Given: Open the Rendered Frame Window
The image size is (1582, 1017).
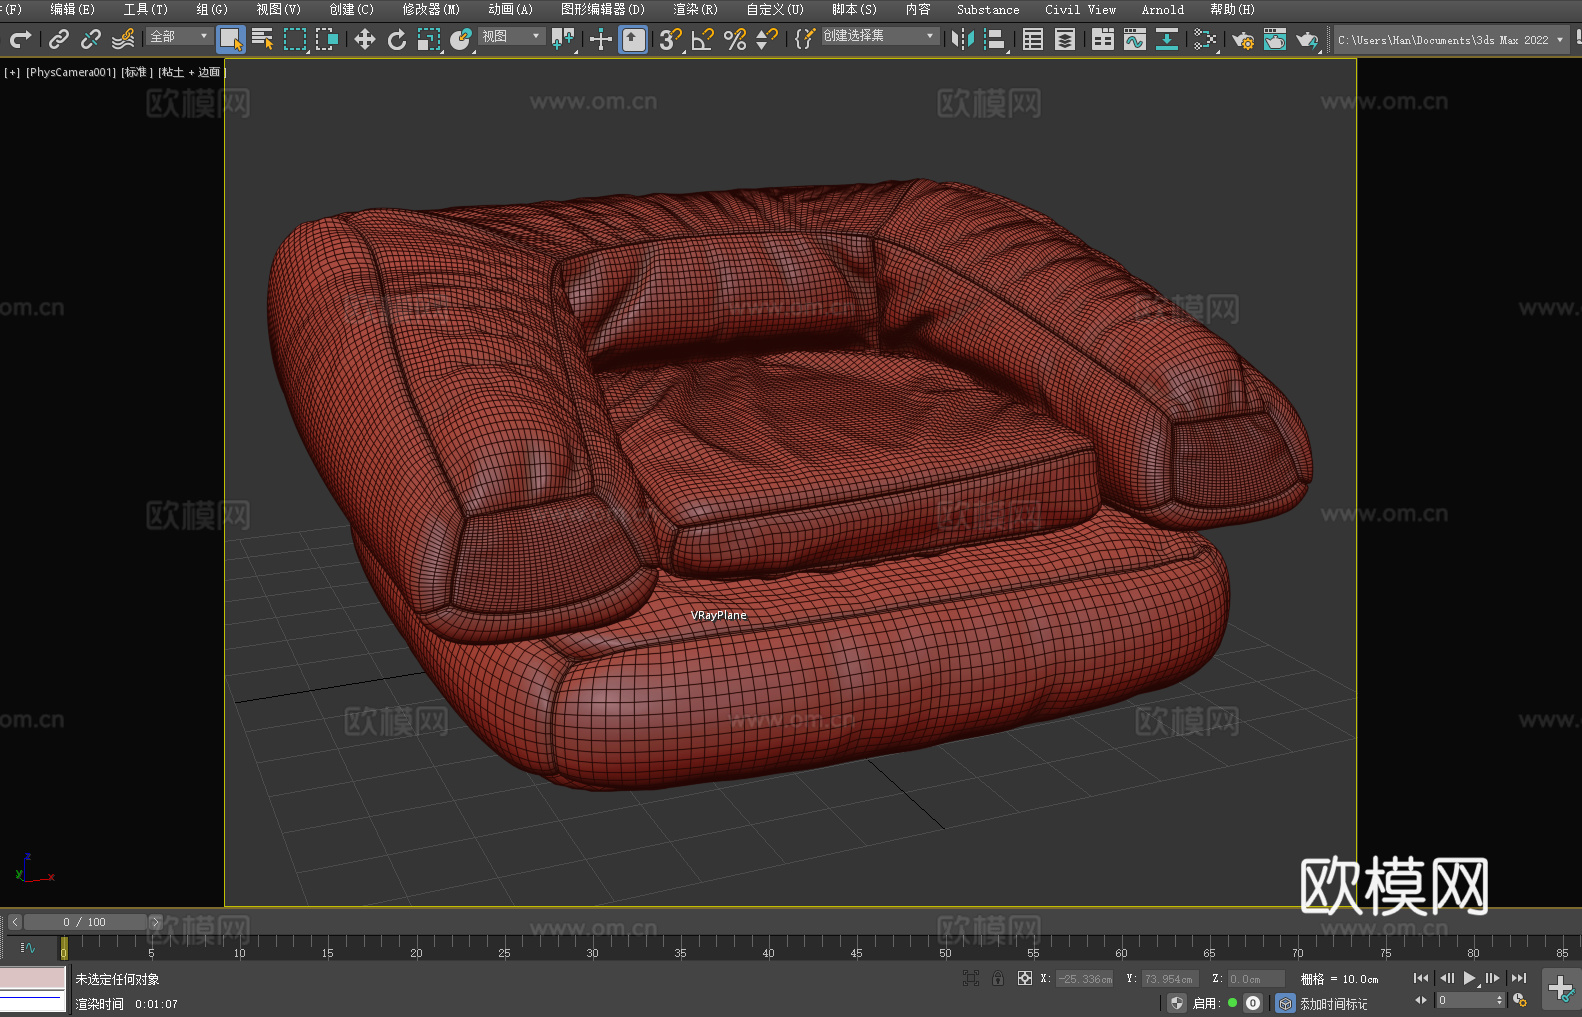Looking at the screenshot, I should (x=1275, y=39).
